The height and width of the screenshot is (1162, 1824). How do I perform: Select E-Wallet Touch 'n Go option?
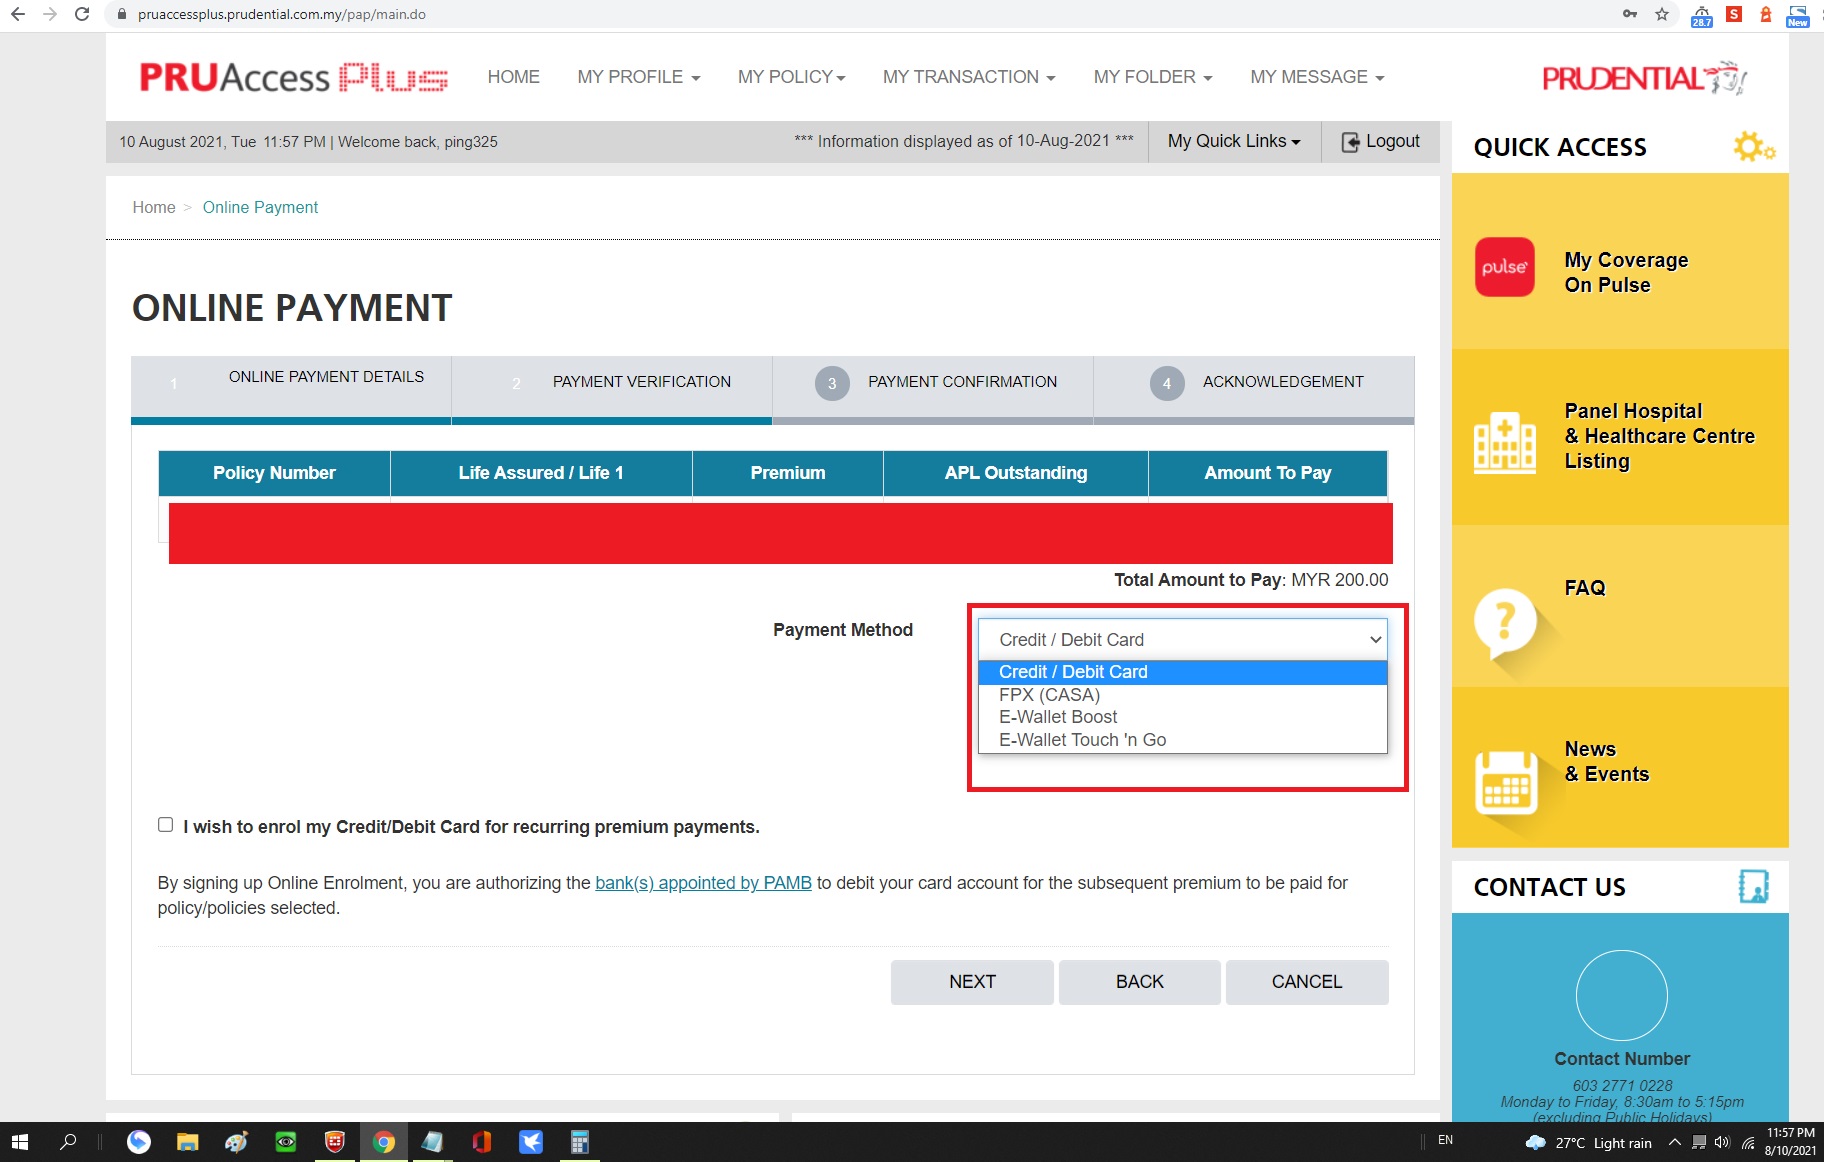[x=1082, y=740]
